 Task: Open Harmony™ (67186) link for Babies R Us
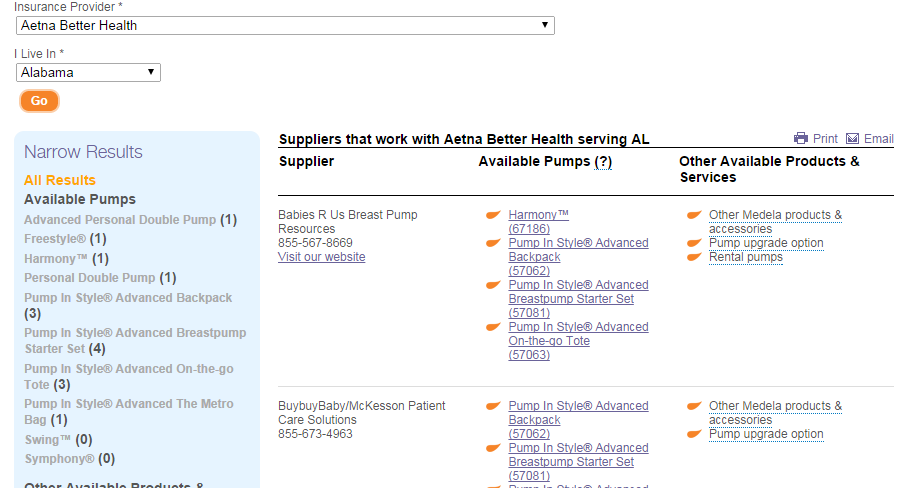tap(538, 222)
